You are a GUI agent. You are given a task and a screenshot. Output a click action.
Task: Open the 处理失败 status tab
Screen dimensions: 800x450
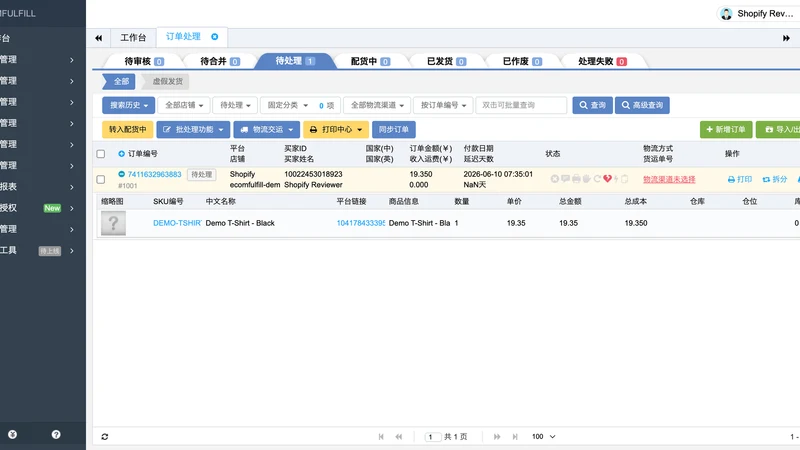click(x=602, y=61)
